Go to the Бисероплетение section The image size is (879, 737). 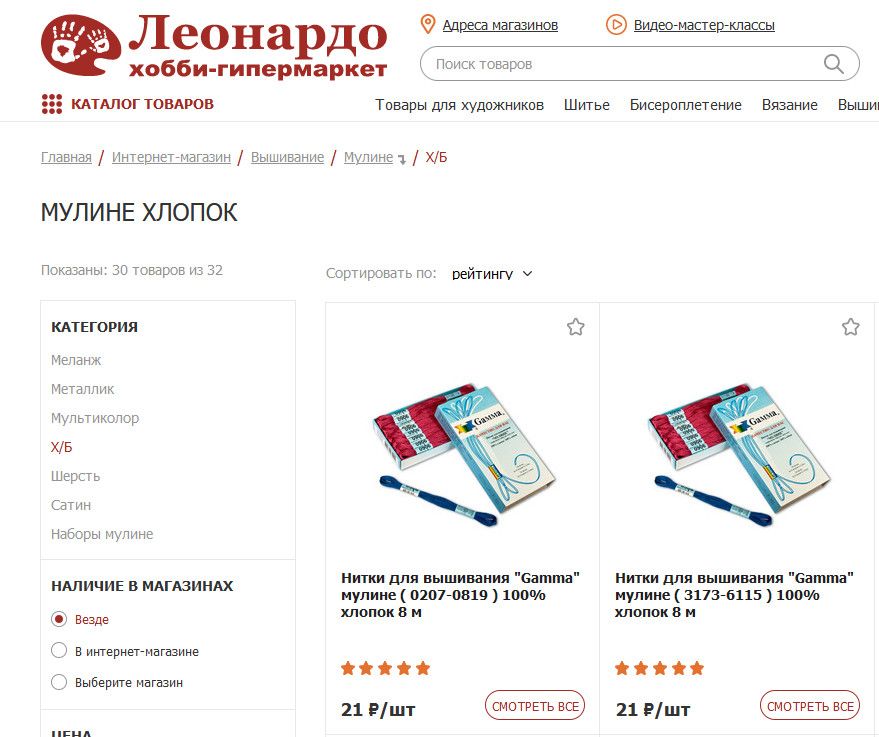click(x=685, y=105)
